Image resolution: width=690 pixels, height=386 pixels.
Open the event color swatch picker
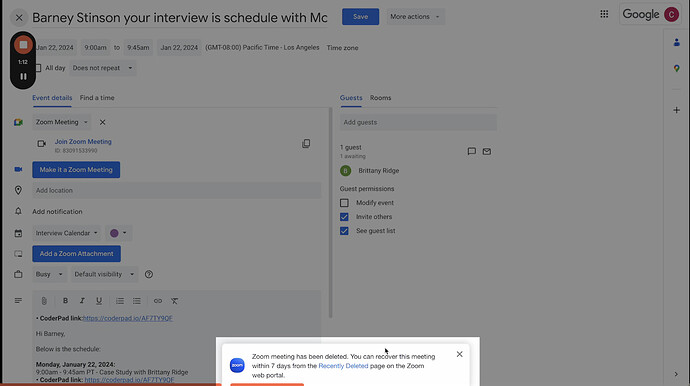coord(118,233)
